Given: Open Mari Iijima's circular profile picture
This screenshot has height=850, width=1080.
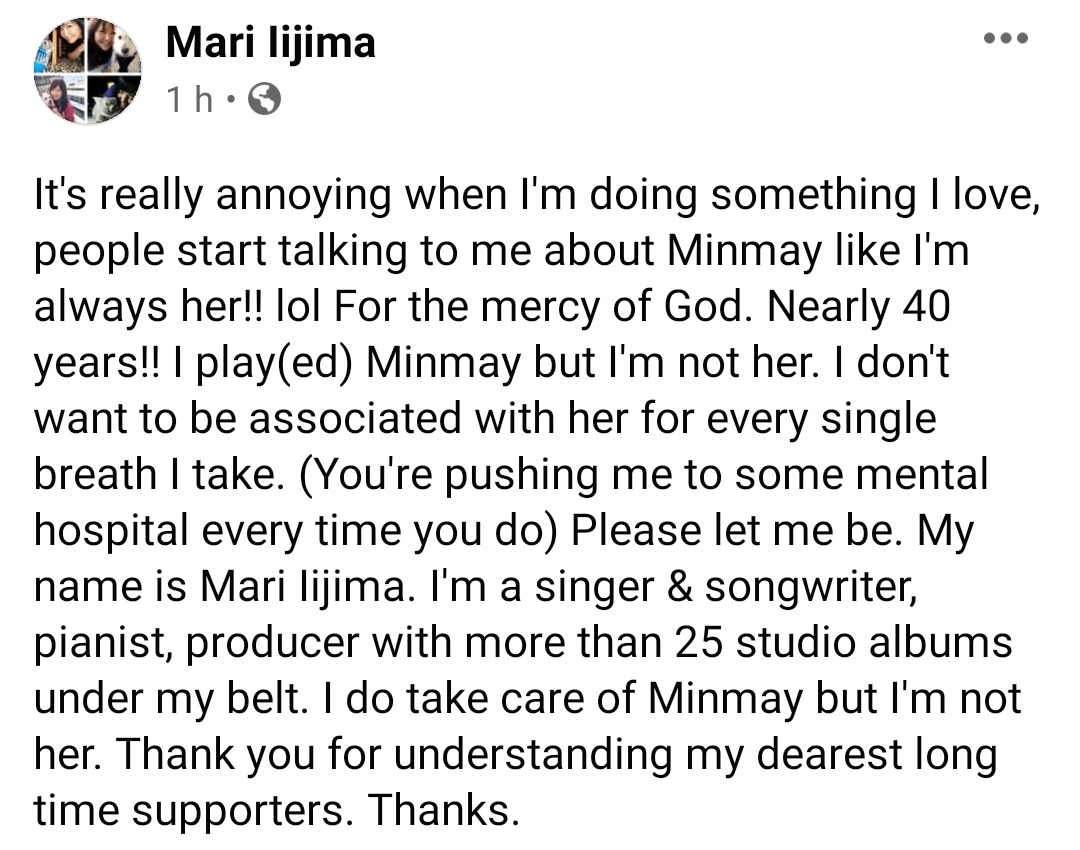Looking at the screenshot, I should pos(87,71).
